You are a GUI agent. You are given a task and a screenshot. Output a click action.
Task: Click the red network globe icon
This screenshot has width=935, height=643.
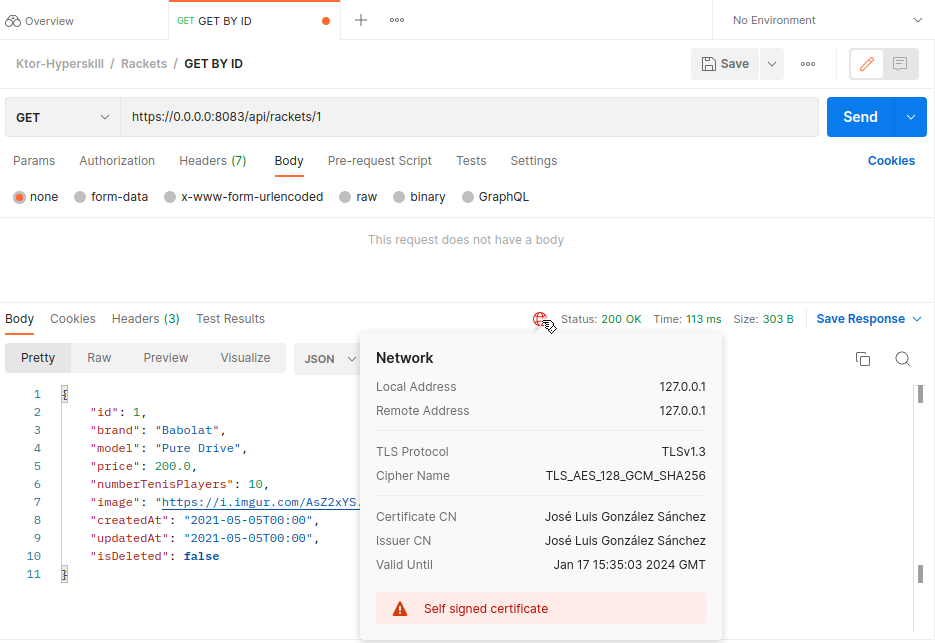[540, 319]
